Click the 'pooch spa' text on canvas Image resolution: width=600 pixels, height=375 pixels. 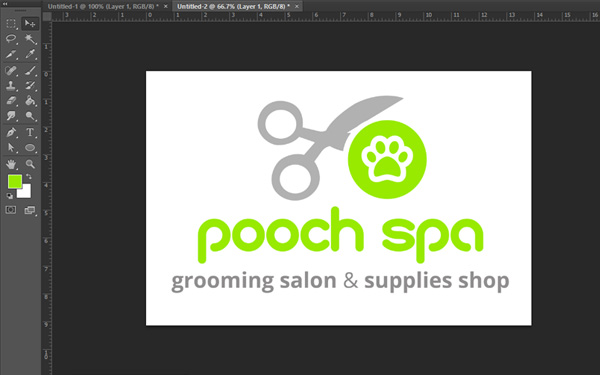click(340, 235)
